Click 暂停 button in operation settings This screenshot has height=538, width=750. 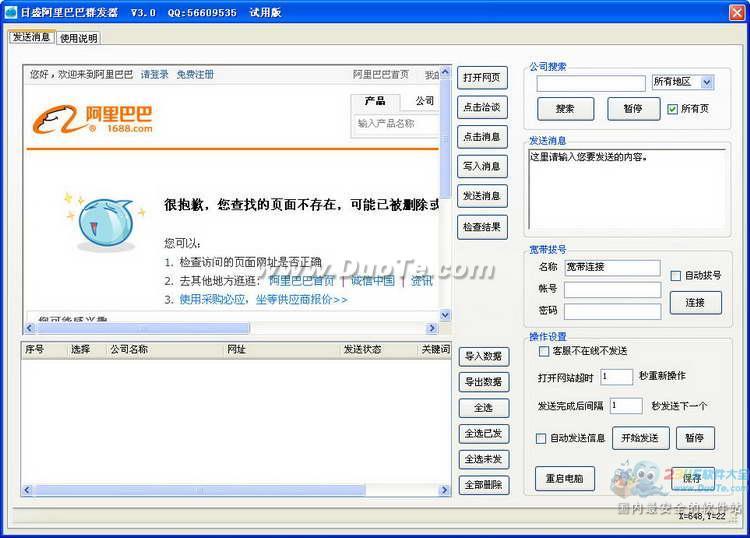tap(695, 438)
